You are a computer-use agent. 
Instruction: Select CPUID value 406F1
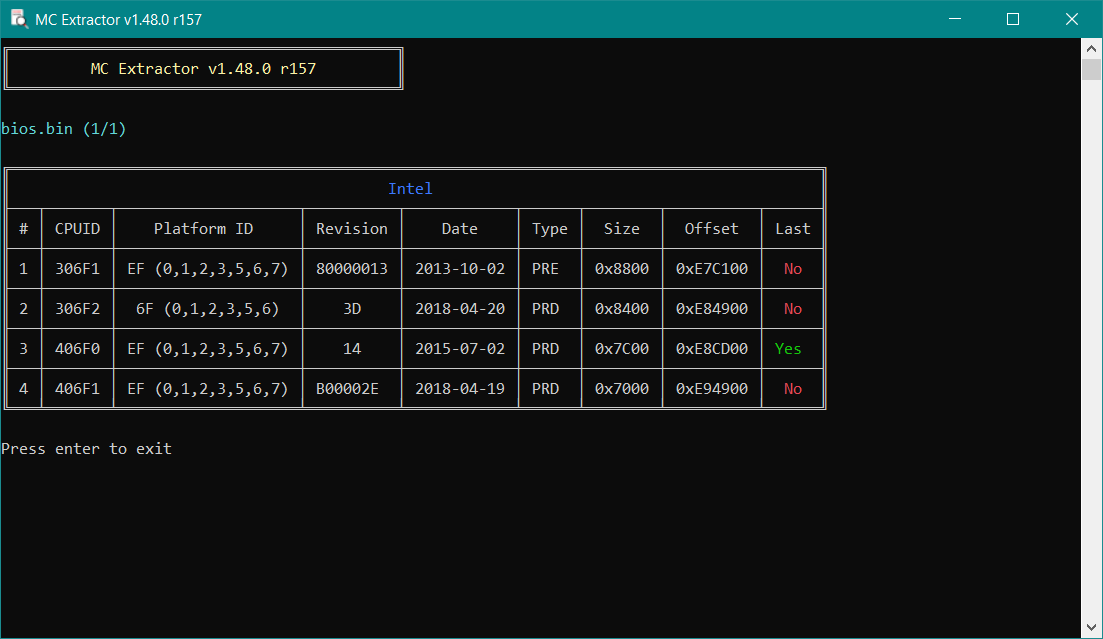pyautogui.click(x=77, y=389)
